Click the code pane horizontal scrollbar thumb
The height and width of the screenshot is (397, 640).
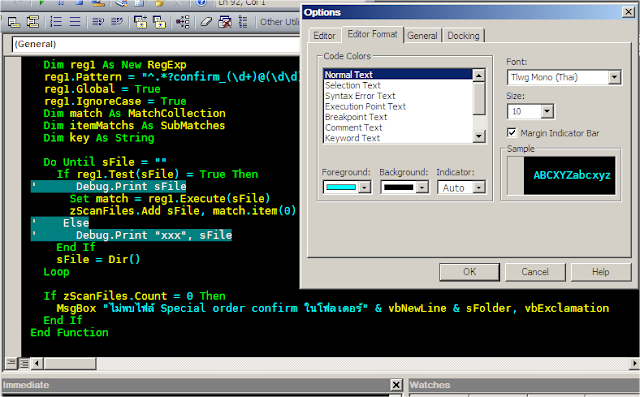[x=70, y=363]
